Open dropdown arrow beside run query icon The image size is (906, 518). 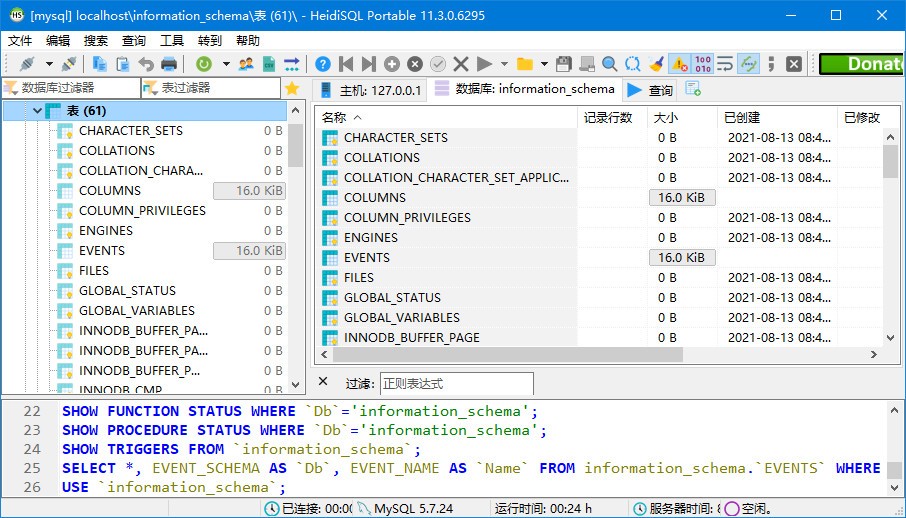(504, 64)
